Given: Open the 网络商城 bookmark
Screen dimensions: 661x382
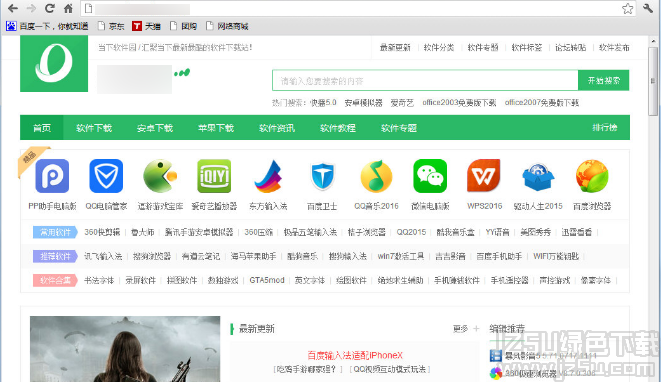Looking at the screenshot, I should [227, 26].
